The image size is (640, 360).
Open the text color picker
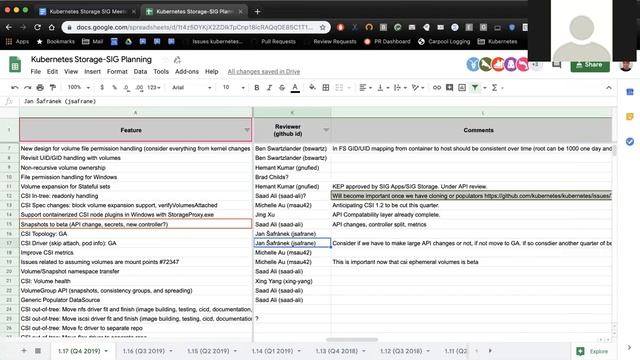[295, 87]
